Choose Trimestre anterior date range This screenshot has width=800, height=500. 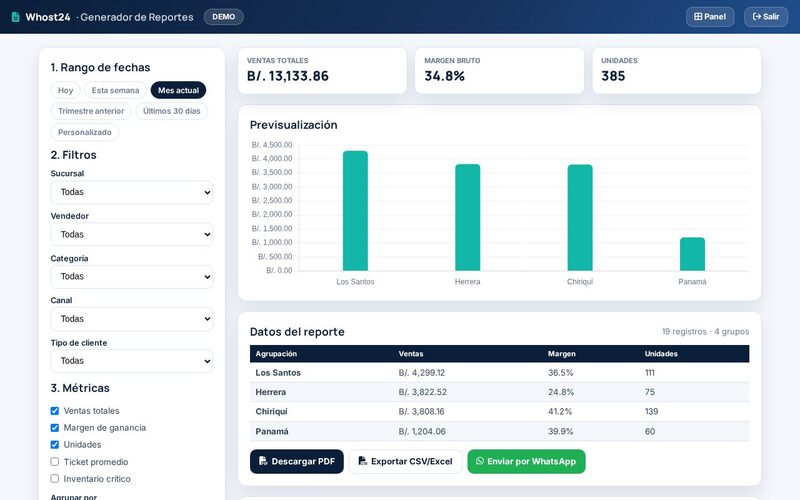(91, 111)
